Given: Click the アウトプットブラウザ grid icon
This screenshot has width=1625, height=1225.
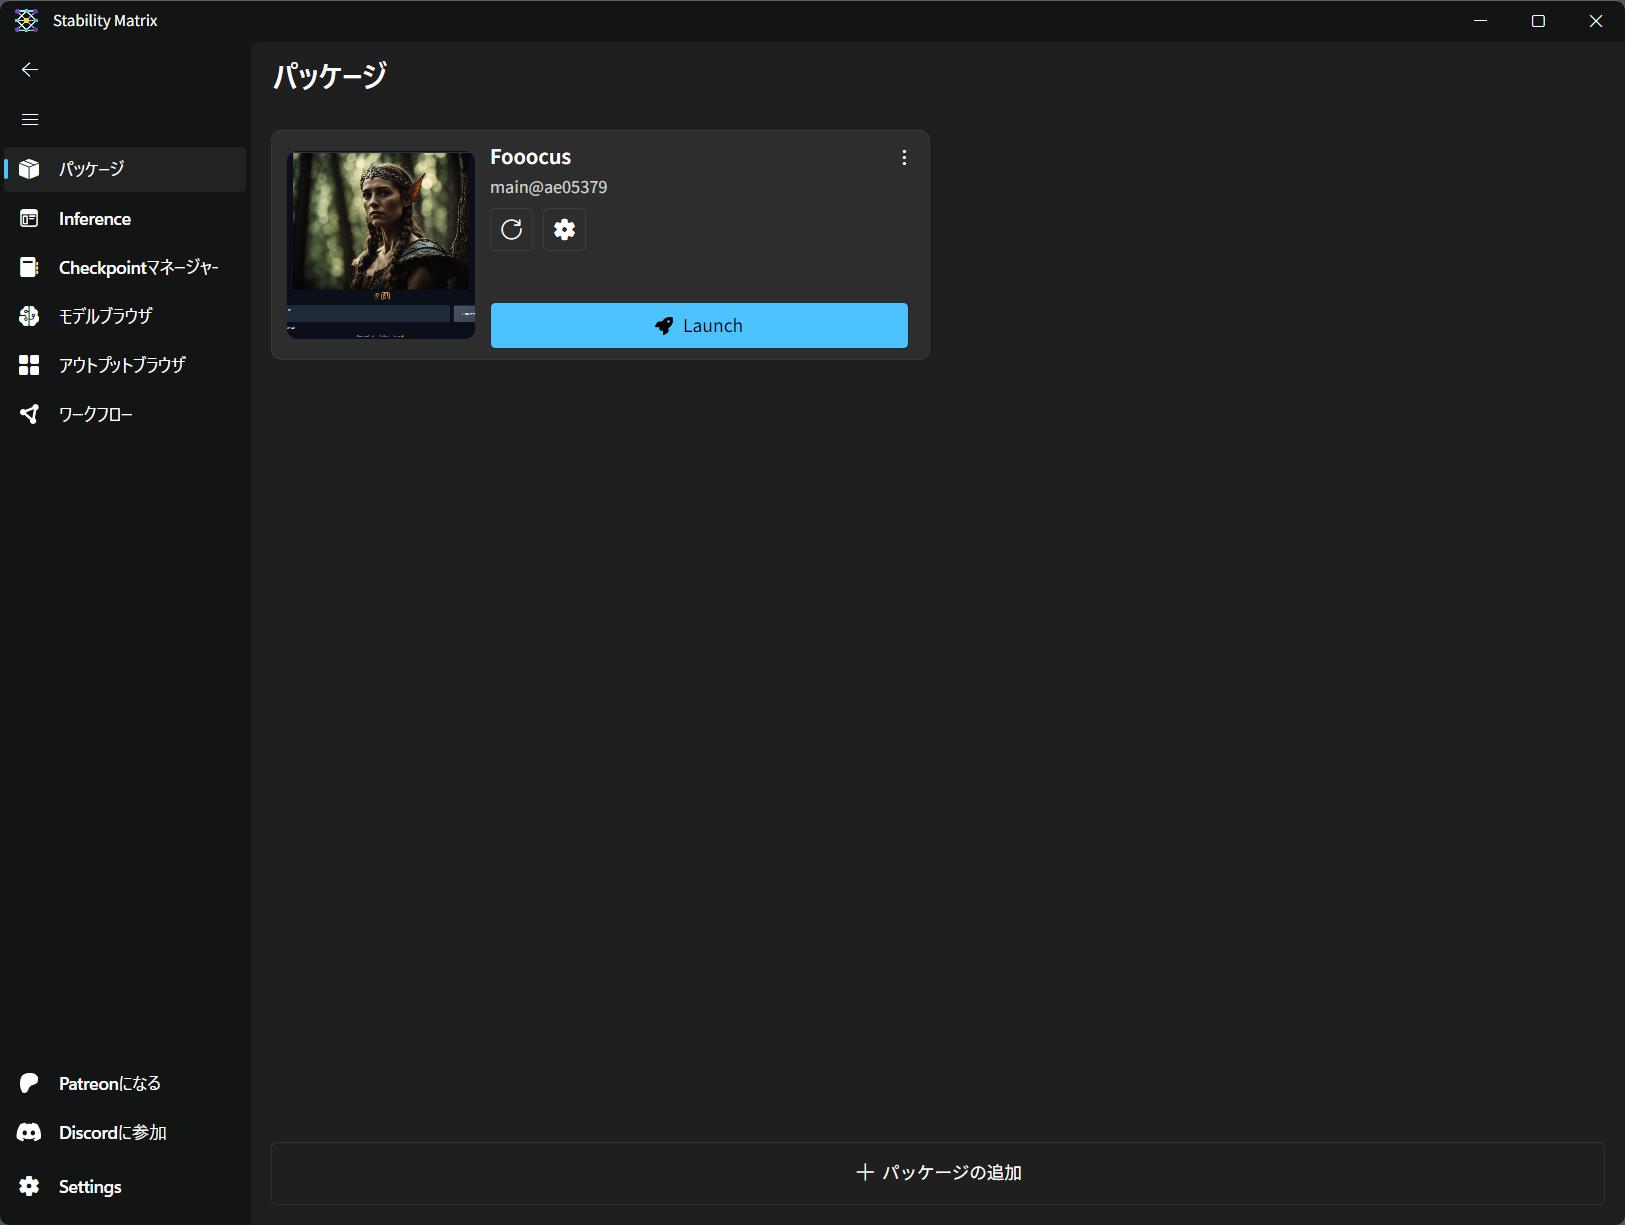Looking at the screenshot, I should (x=29, y=365).
